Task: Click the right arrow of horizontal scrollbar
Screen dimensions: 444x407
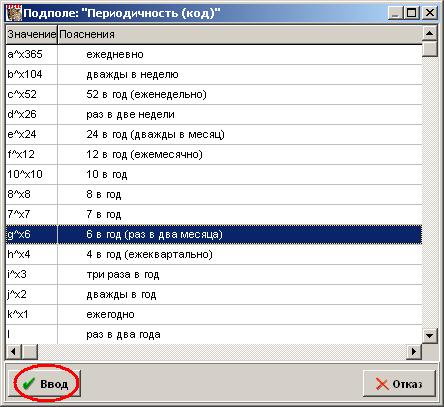Action: pos(414,351)
